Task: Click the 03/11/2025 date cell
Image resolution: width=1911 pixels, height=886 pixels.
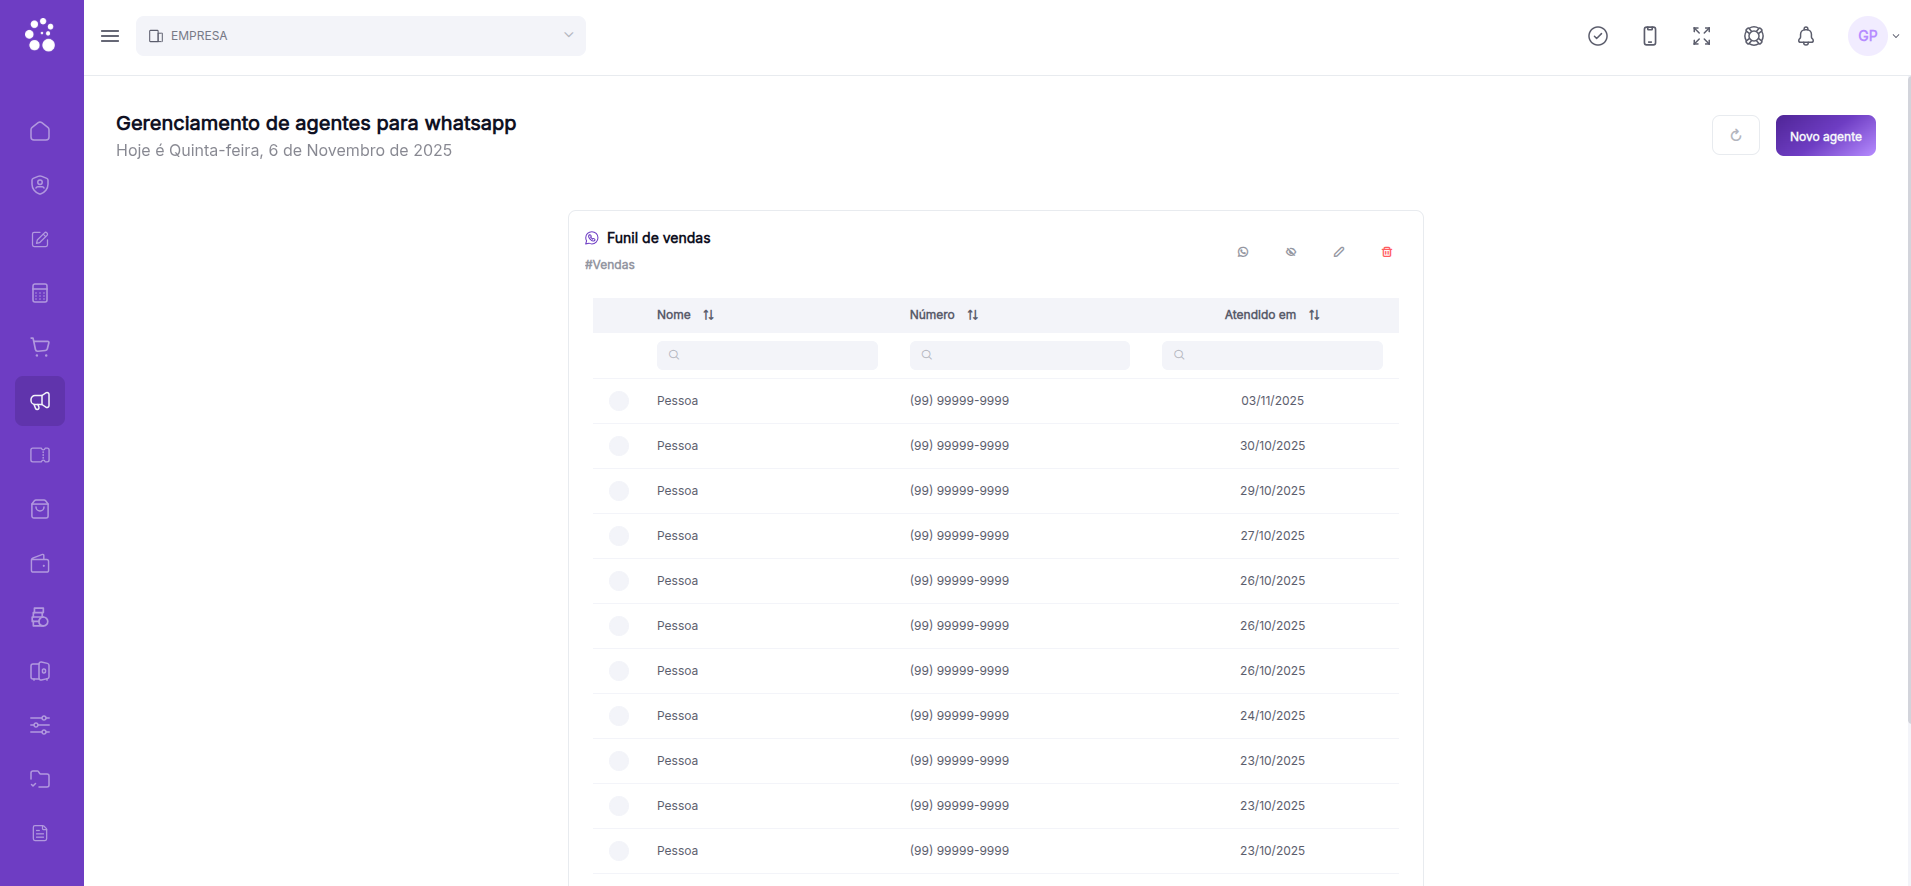Action: (1272, 401)
